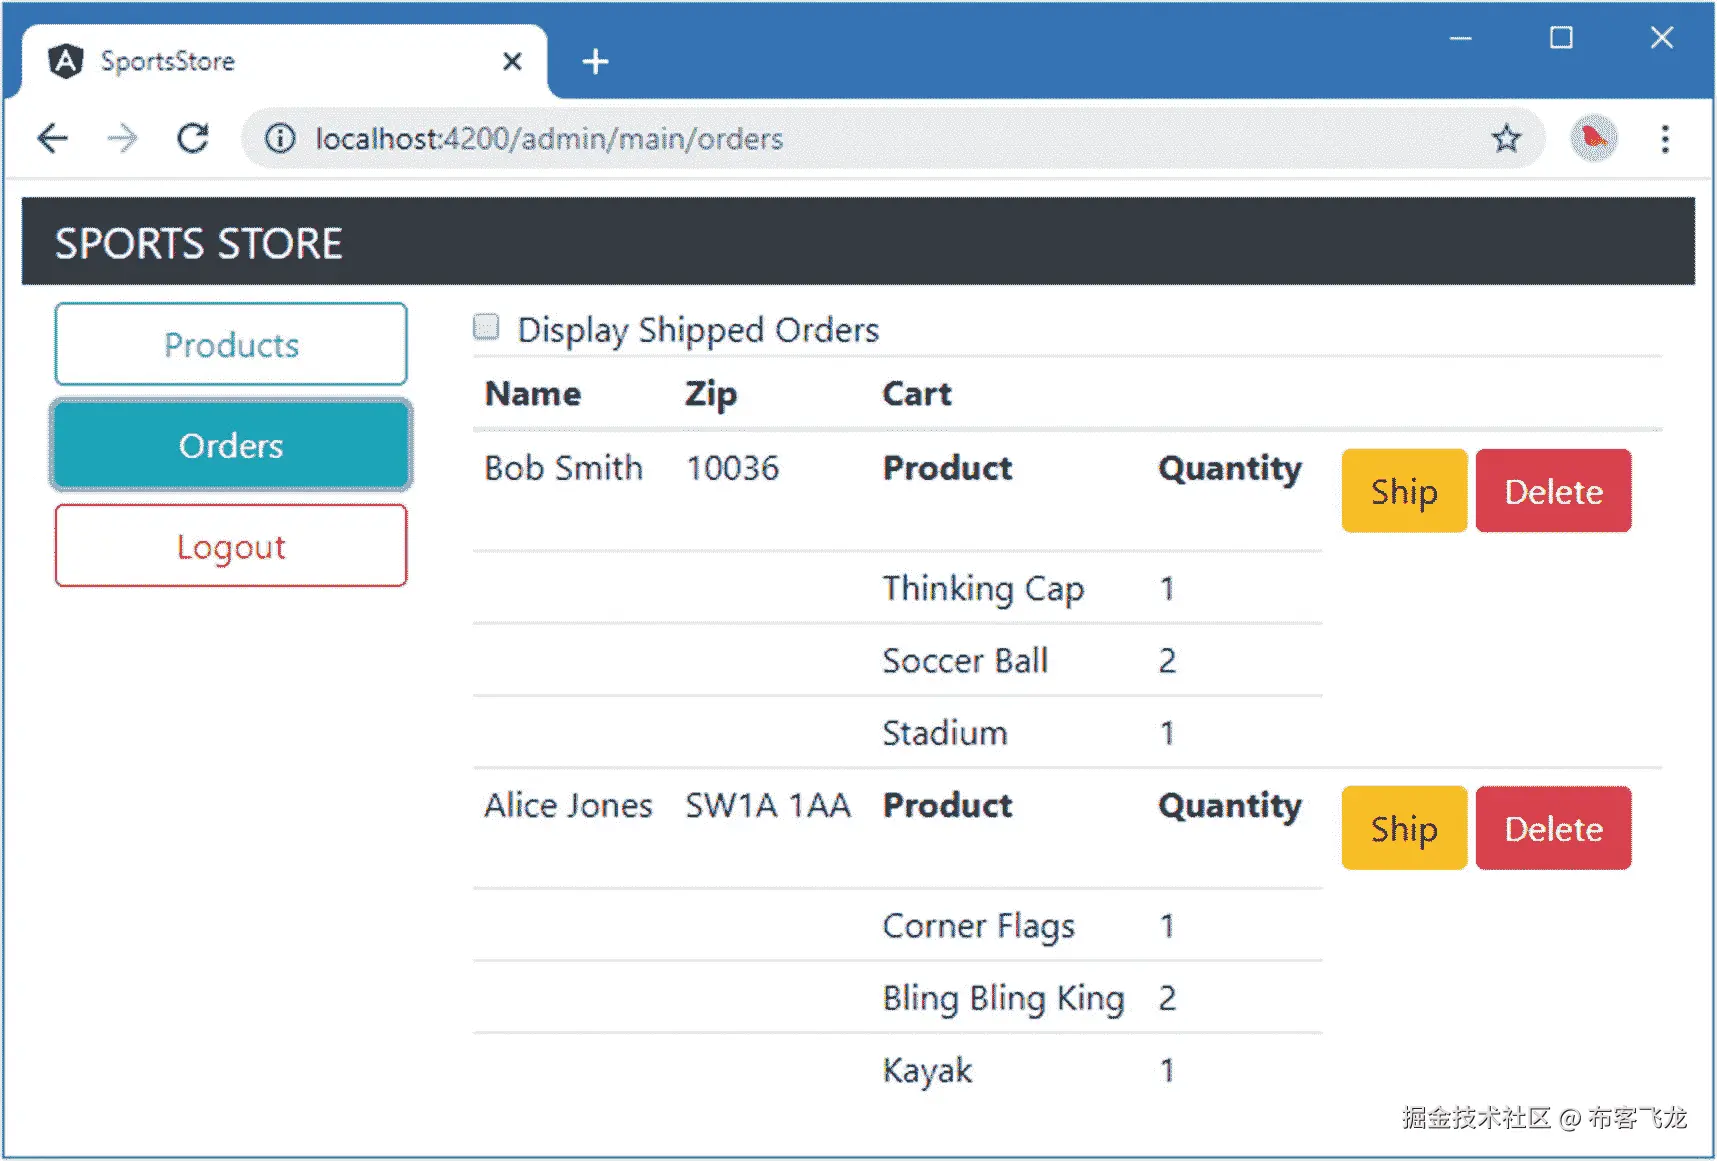Screen dimensions: 1717x1161
Task: Click the Logout button
Action: click(x=231, y=546)
